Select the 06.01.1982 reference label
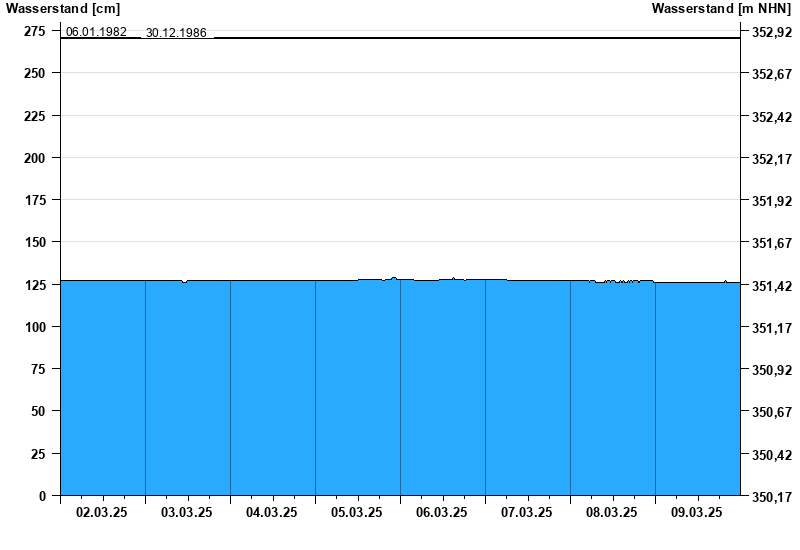Viewport: 800px width, 550px height. 96,32
